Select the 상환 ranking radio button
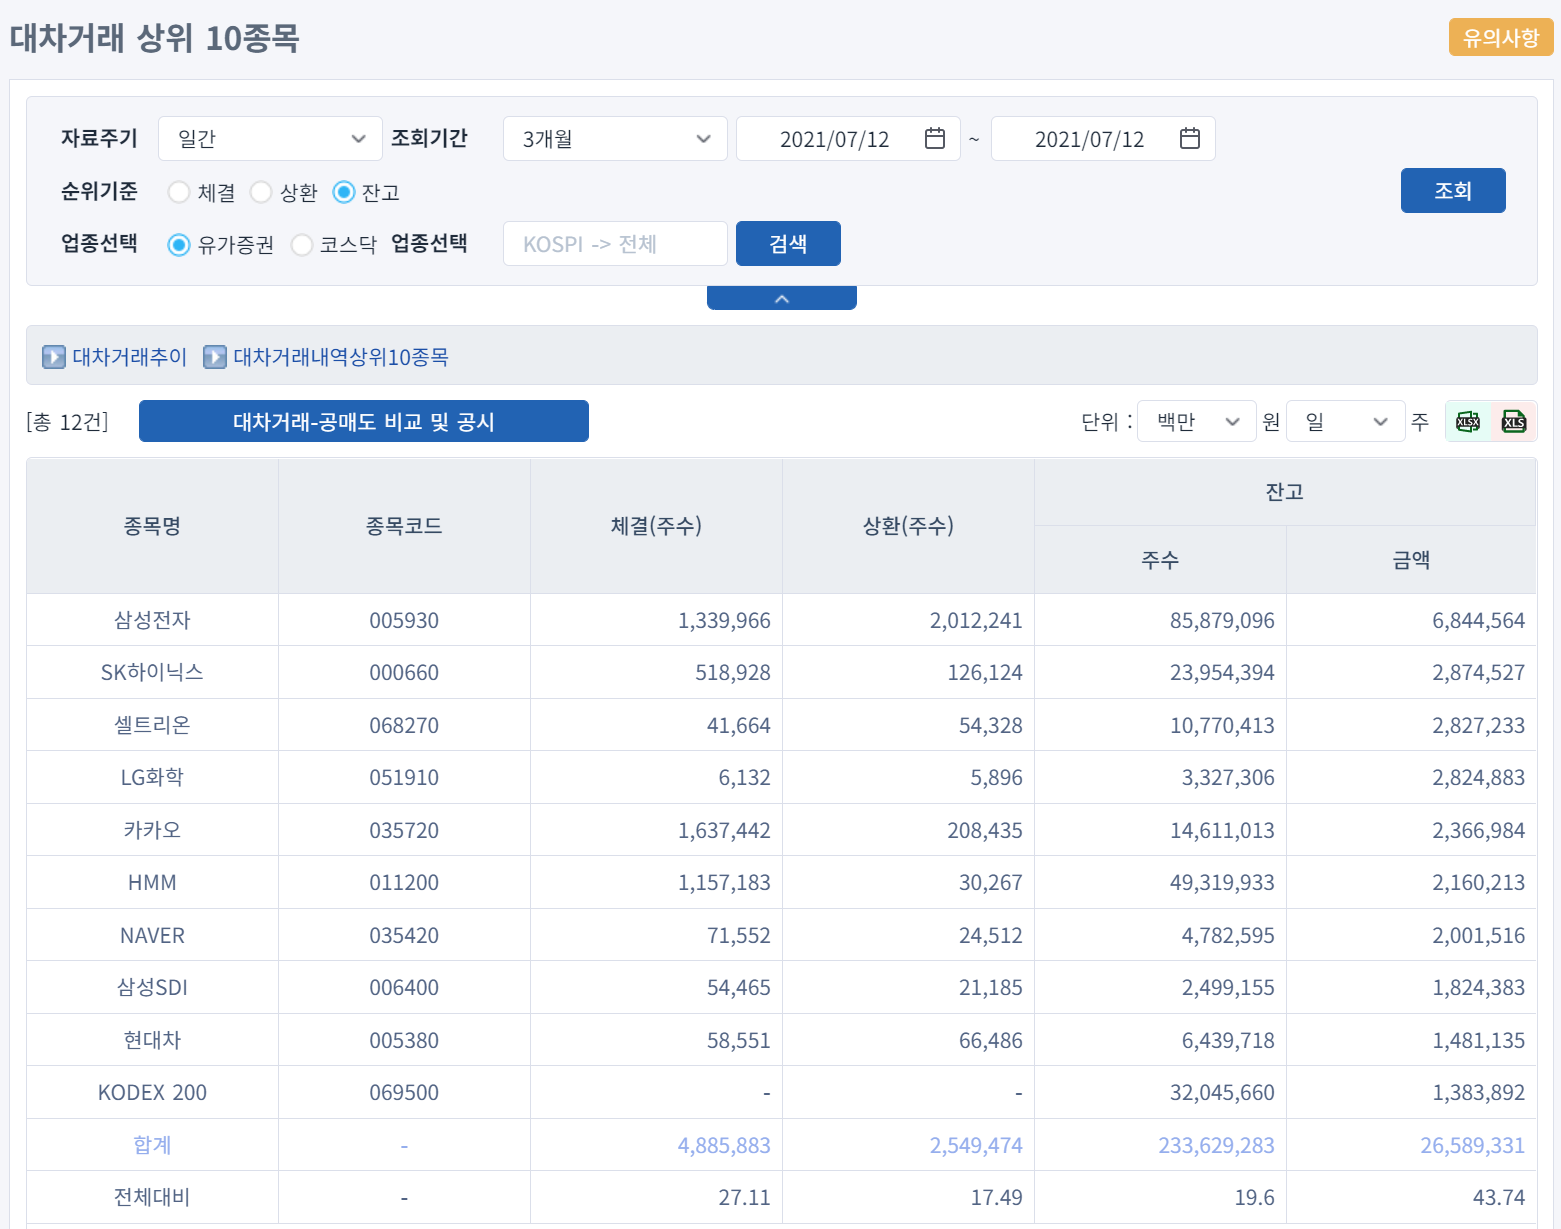The height and width of the screenshot is (1229, 1561). 261,192
